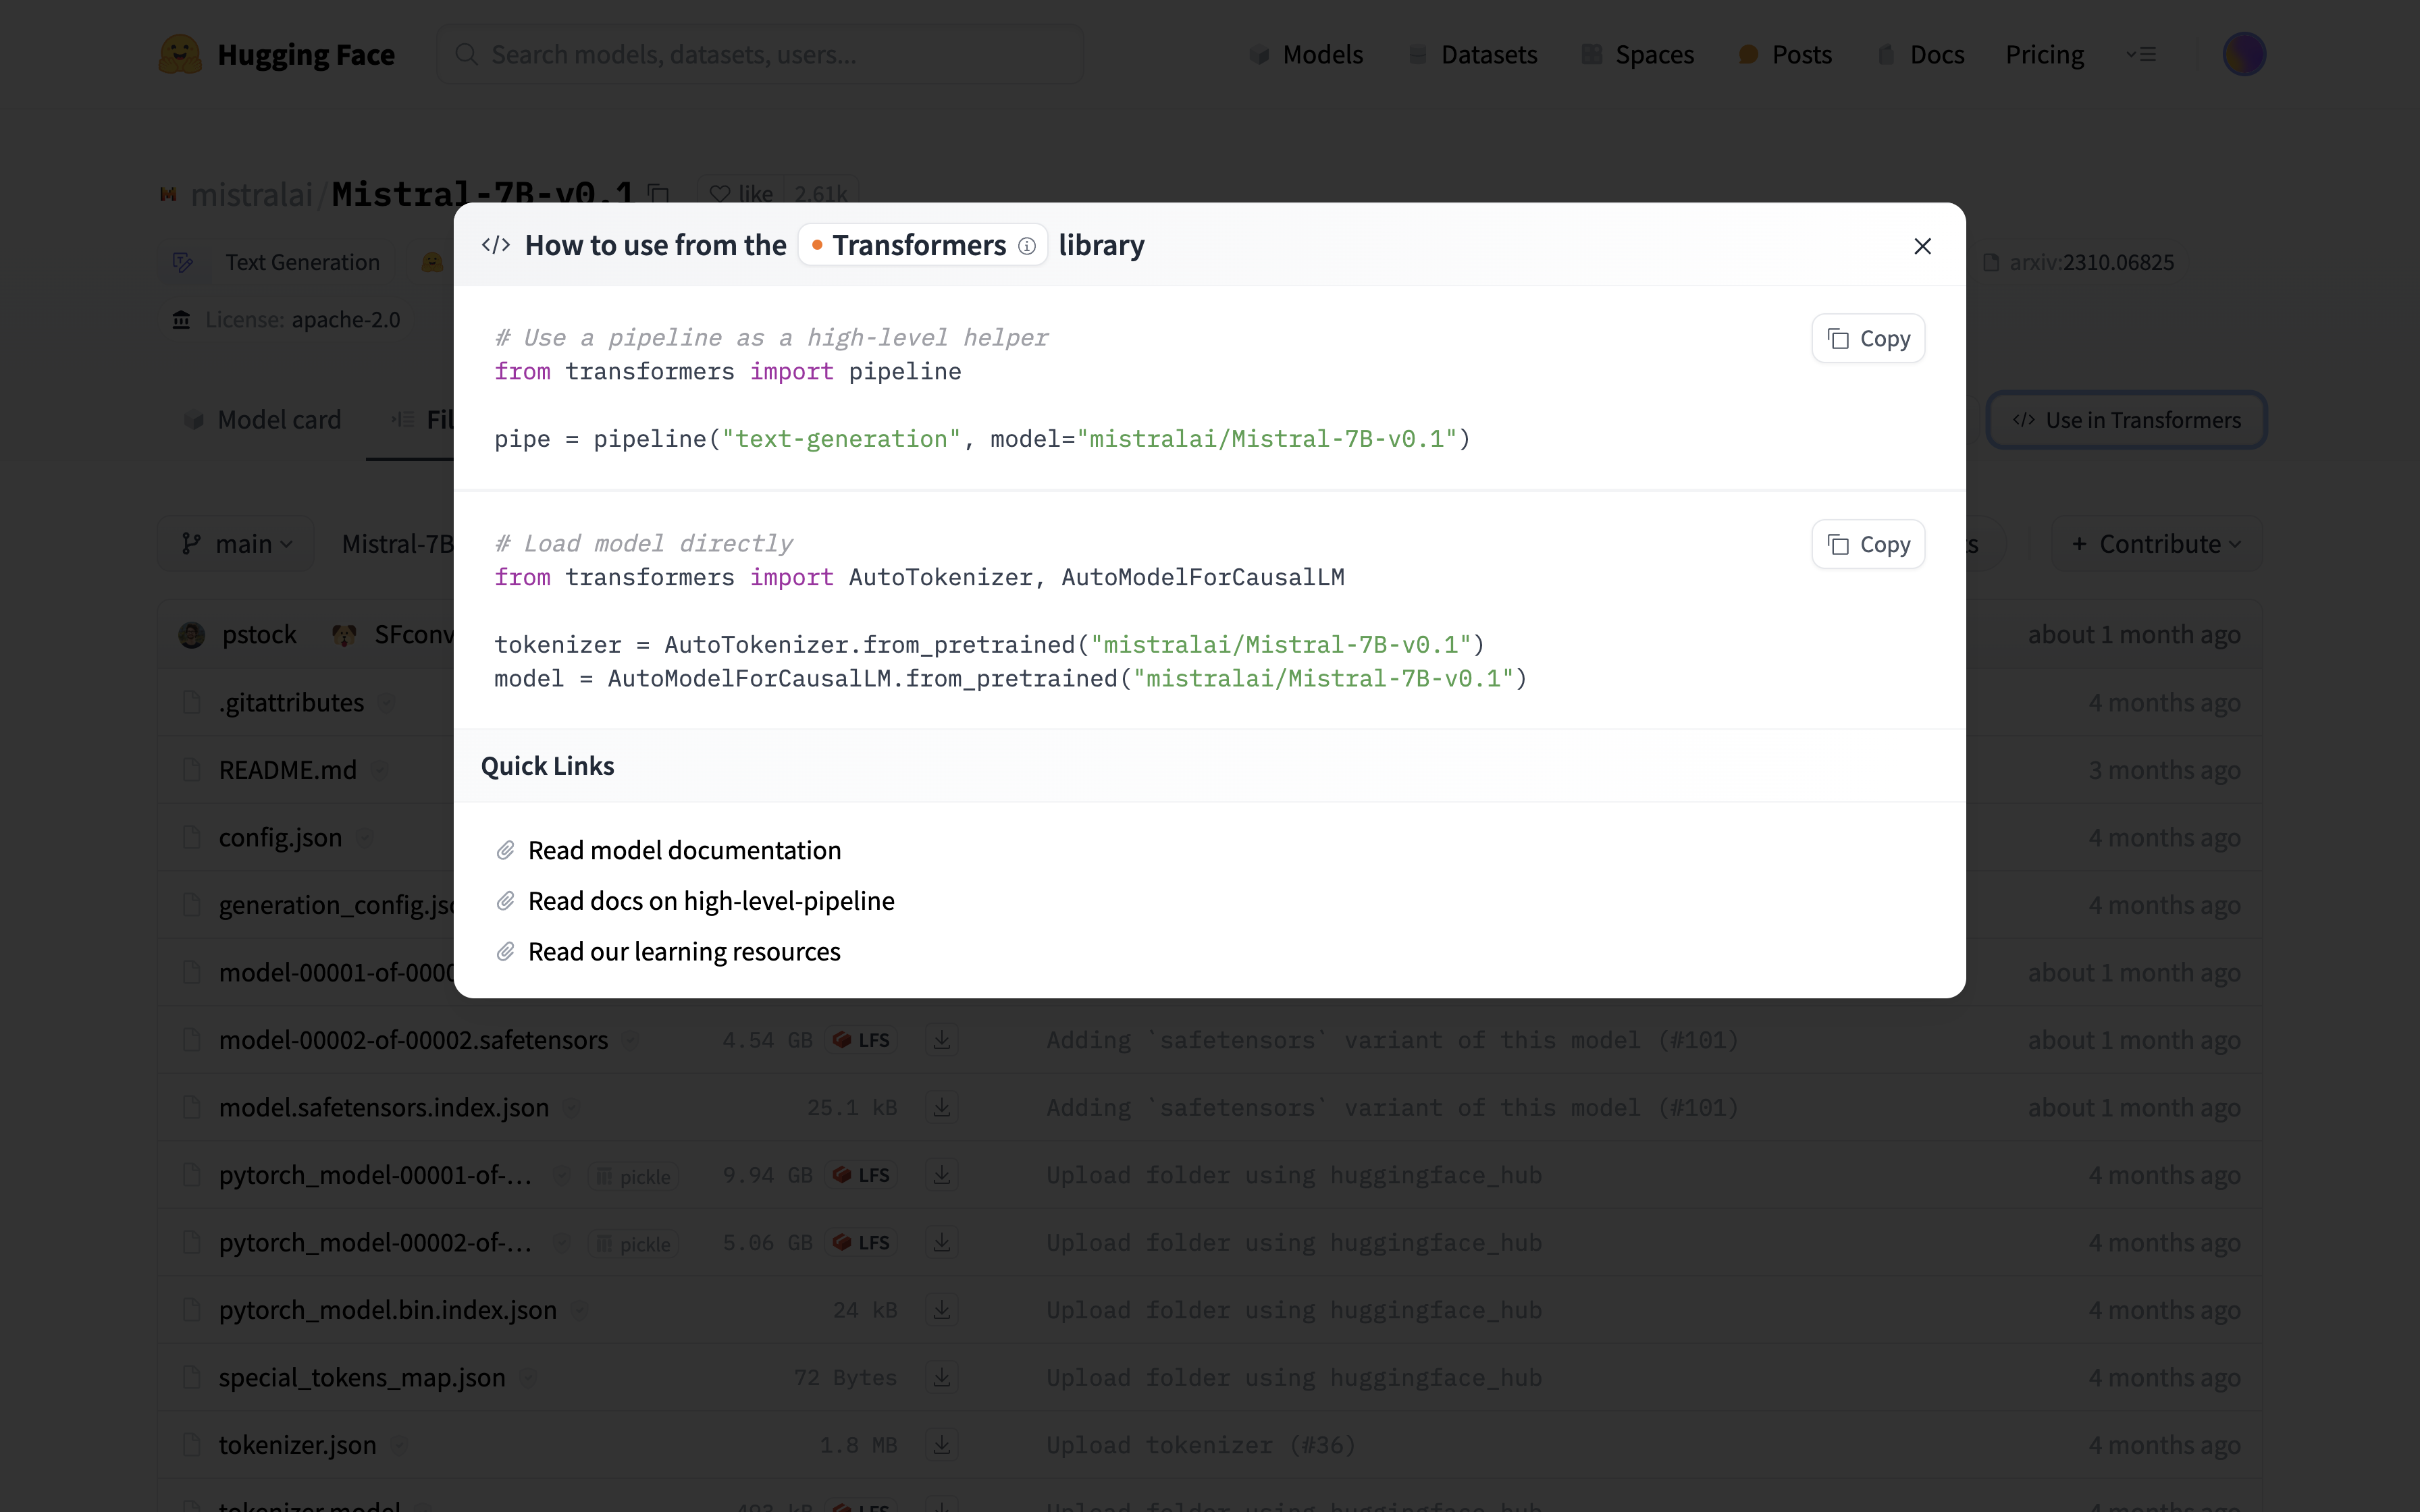Open Read our learning resources link
Viewport: 2420px width, 1512px height.
[684, 951]
